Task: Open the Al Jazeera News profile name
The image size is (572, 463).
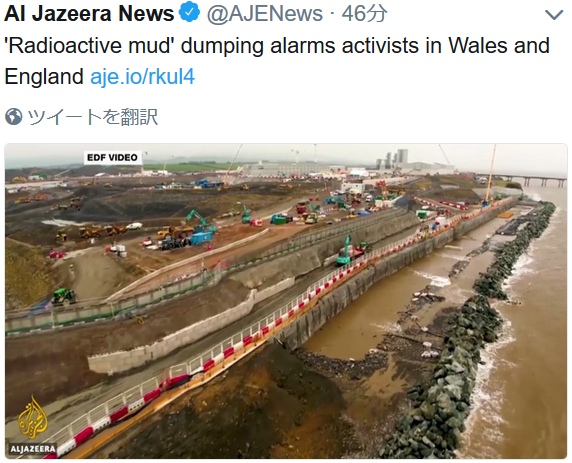Action: [89, 13]
